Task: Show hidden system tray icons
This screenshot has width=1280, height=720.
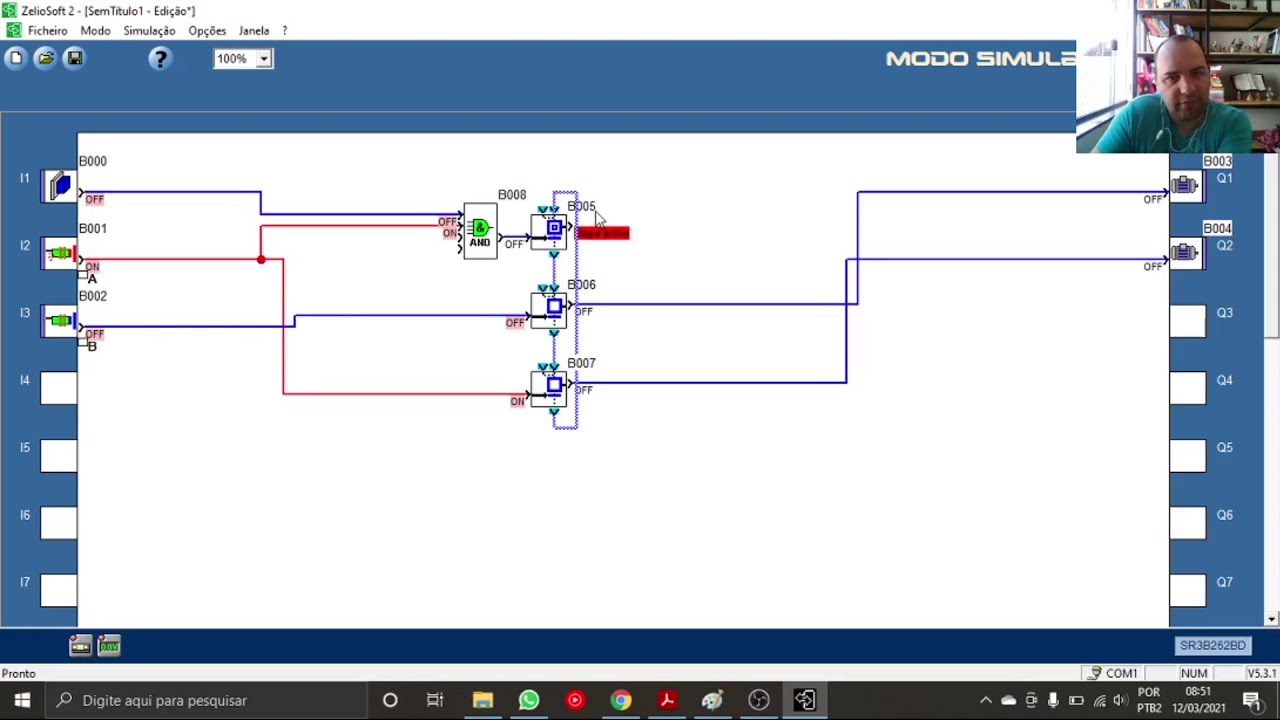Action: pyautogui.click(x=985, y=700)
